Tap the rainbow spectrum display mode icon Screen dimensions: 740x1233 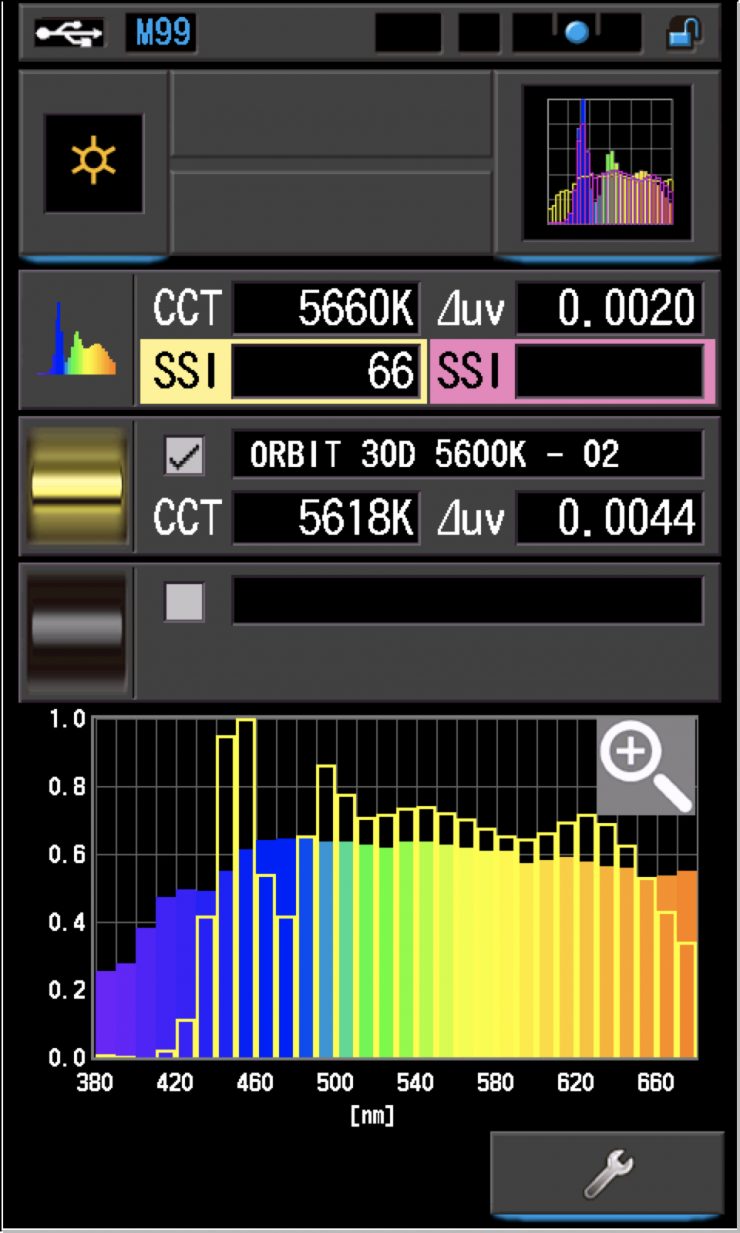tap(77, 340)
